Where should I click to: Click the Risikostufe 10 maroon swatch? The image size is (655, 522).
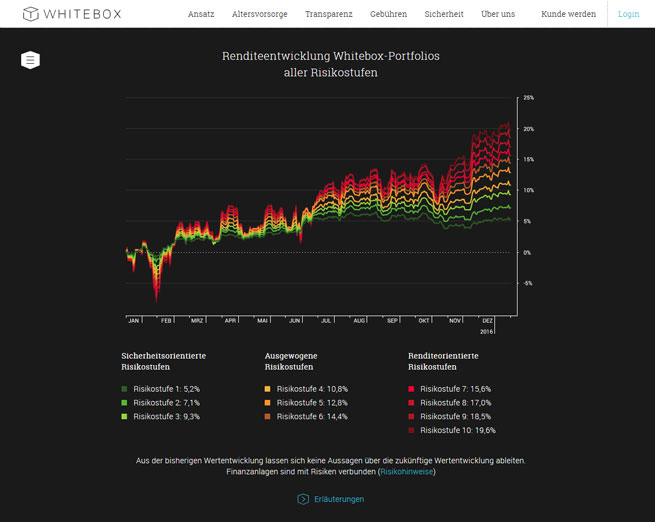click(x=411, y=430)
